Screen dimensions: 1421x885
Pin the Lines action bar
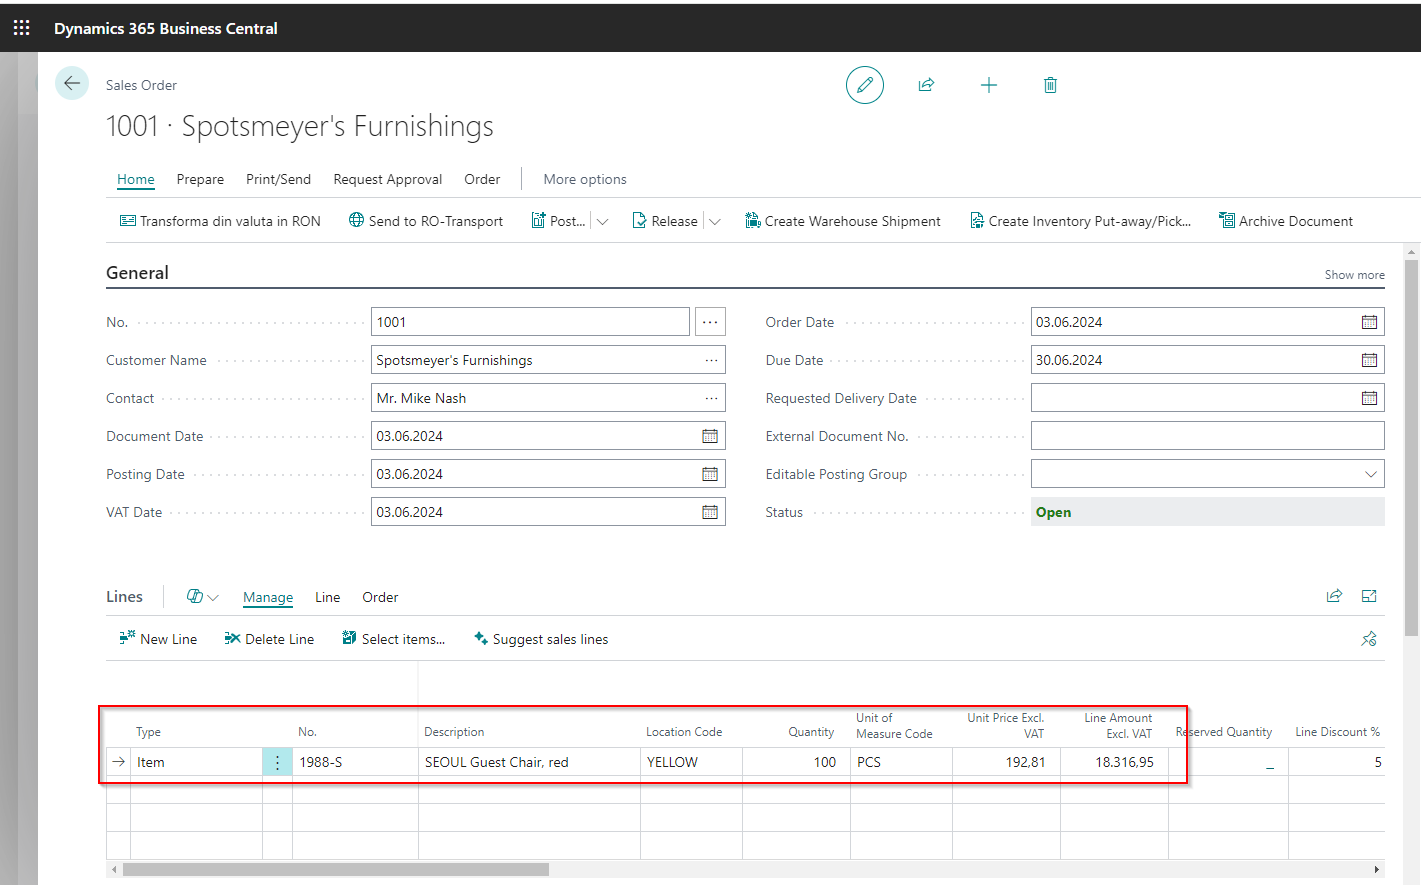pos(1369,639)
